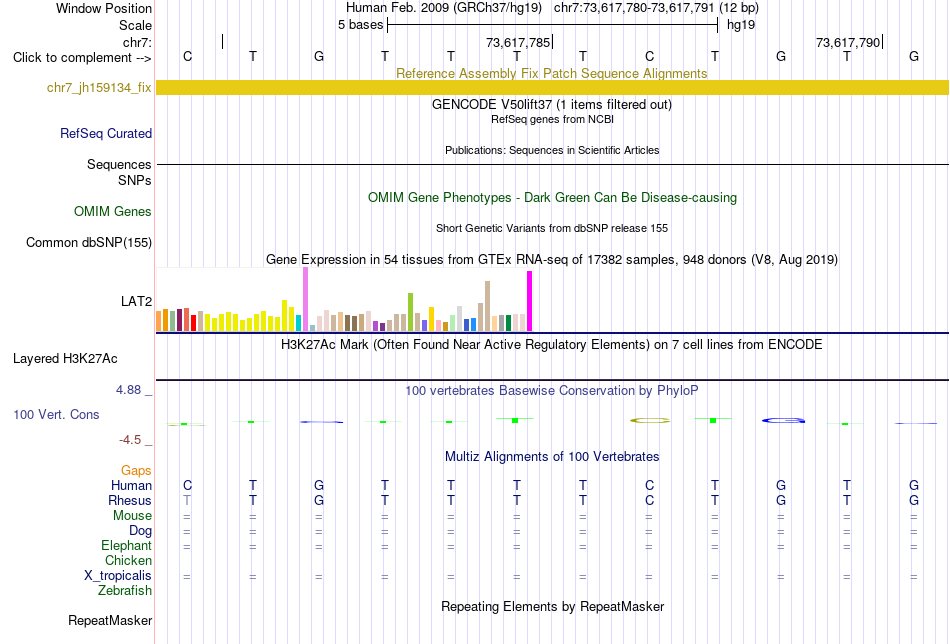Open the Common dbSNP(155) track label
This screenshot has height=644, width=950.
(89, 242)
